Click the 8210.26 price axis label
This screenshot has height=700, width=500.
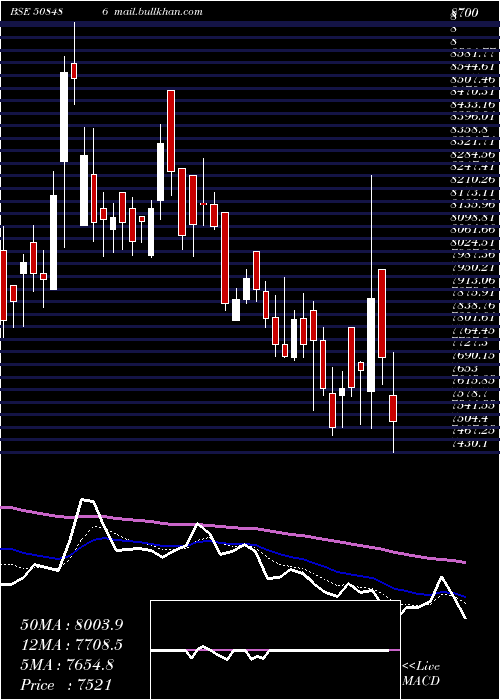point(472,179)
